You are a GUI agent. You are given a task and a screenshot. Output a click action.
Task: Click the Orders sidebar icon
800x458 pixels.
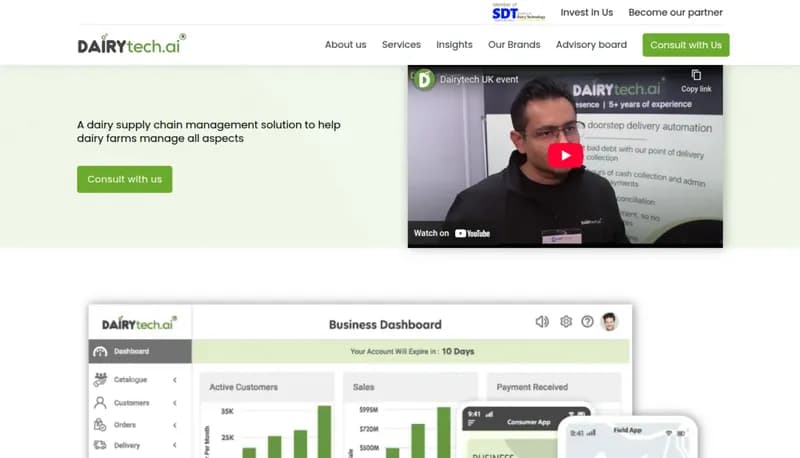100,425
